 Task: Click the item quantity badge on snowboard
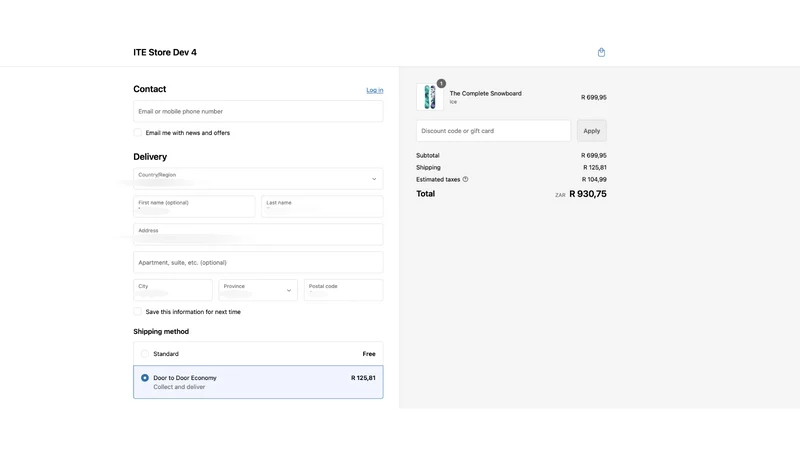pyautogui.click(x=441, y=83)
